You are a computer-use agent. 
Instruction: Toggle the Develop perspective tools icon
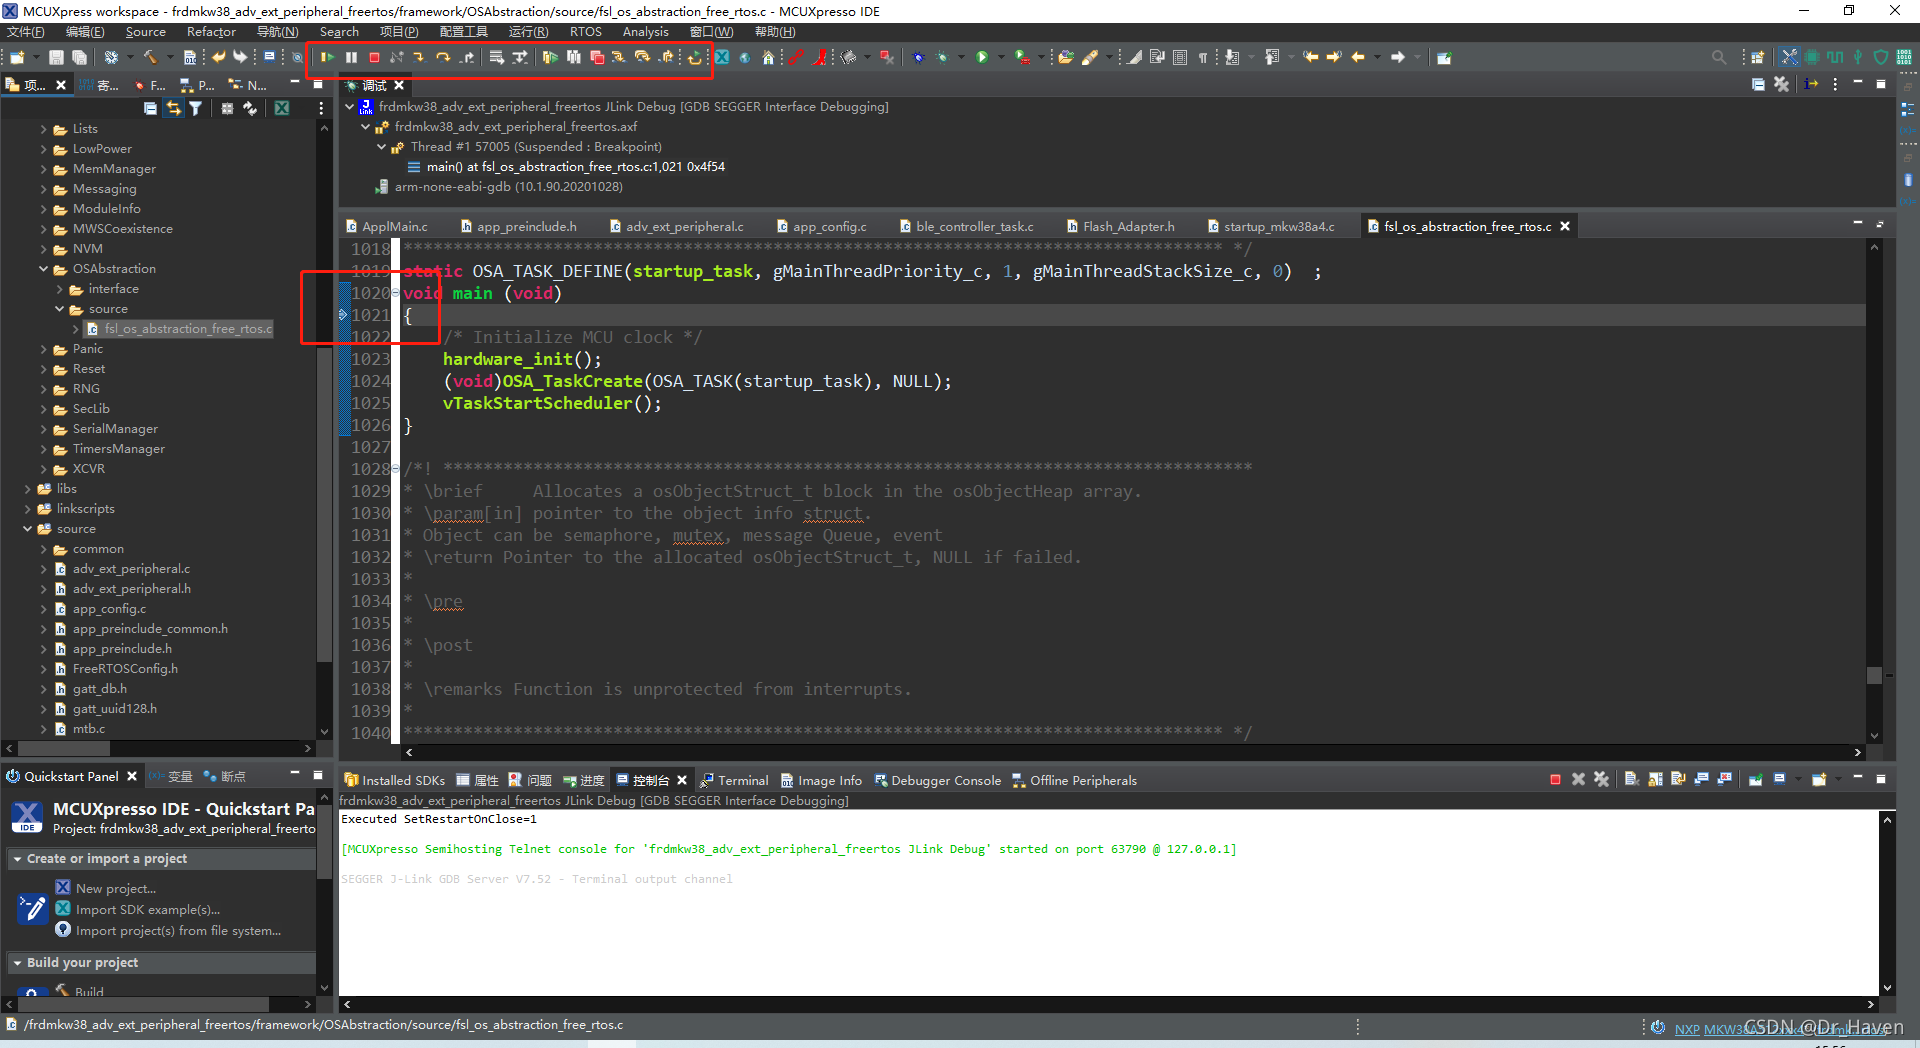click(x=1789, y=57)
